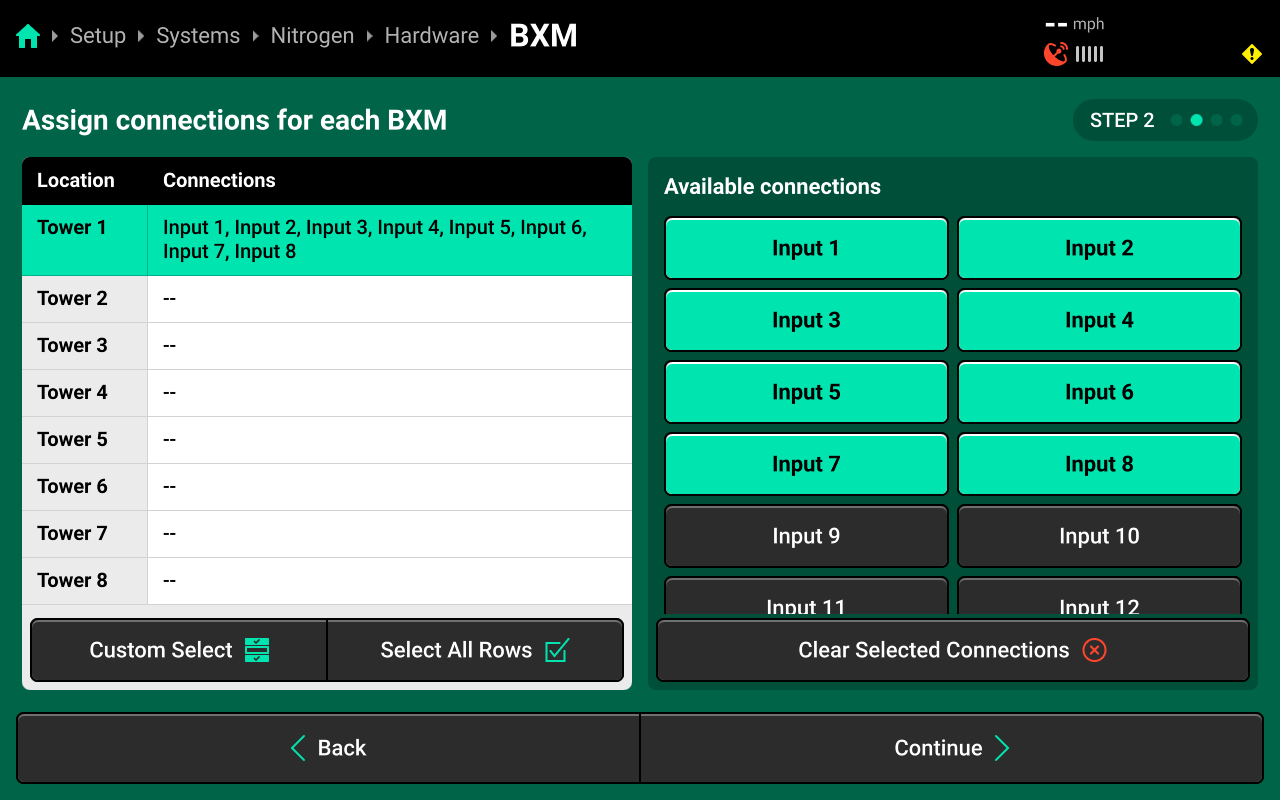Select the Tower 2 row
Screen dimensions: 1280x800
tap(327, 299)
